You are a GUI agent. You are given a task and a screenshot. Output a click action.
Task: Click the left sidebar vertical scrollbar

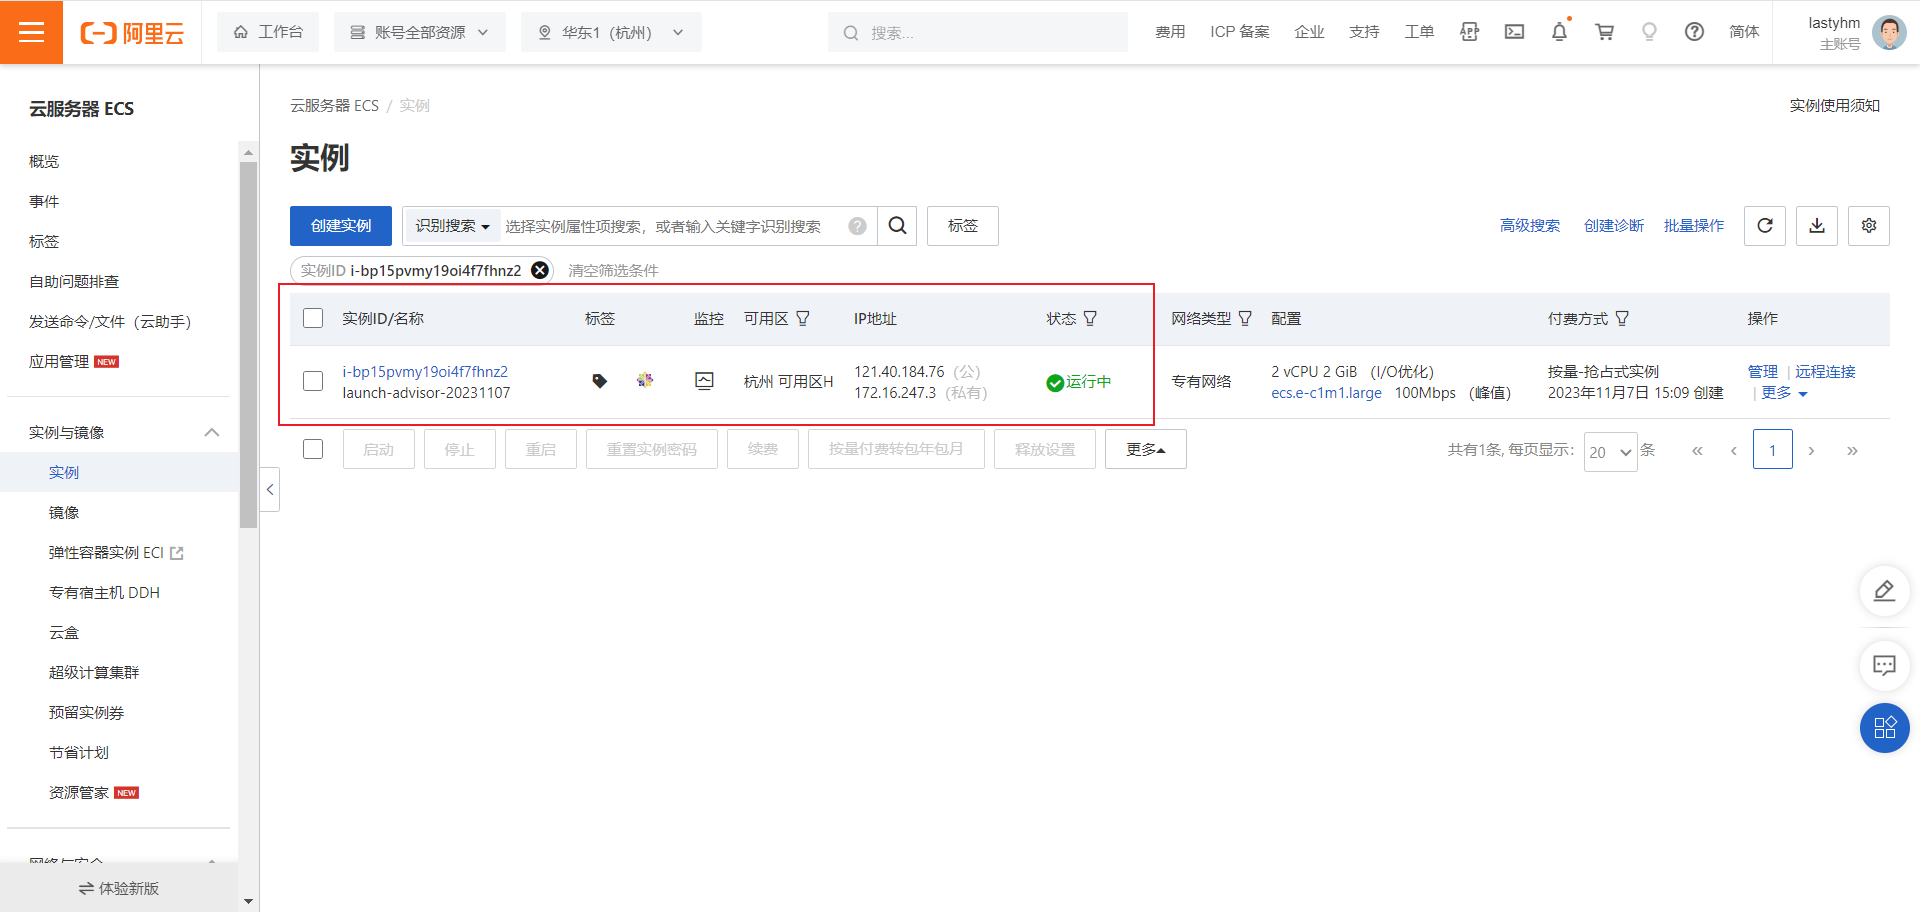coord(248,340)
